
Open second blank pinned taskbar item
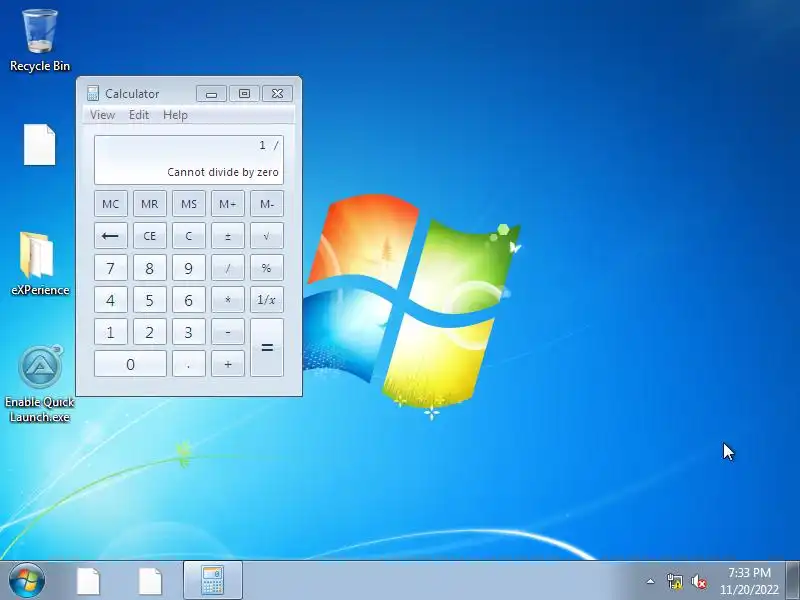coord(150,581)
